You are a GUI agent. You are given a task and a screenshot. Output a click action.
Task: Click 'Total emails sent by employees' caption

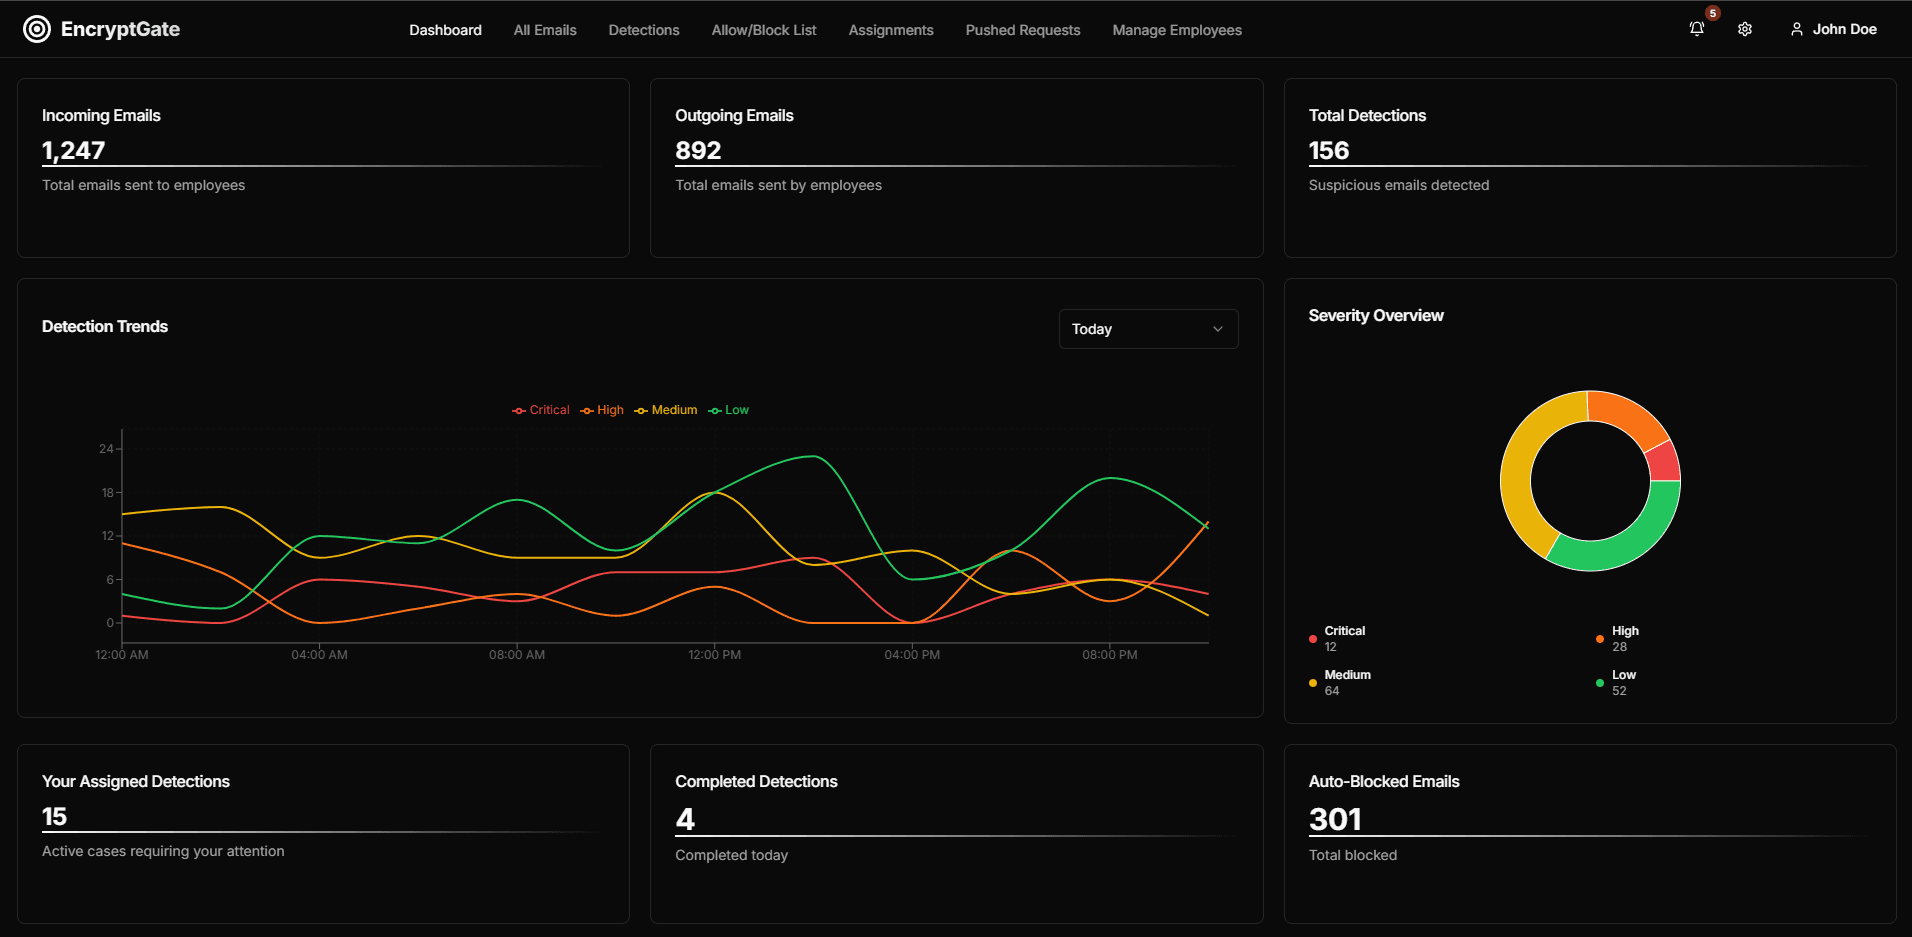[x=778, y=185]
